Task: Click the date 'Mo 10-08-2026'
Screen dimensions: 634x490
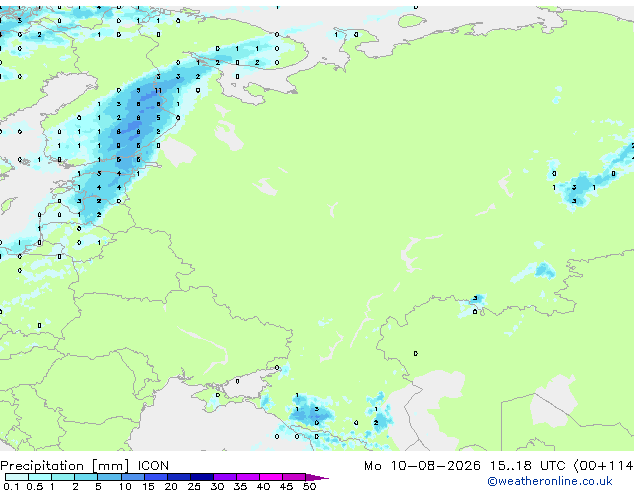Action: coord(422,466)
